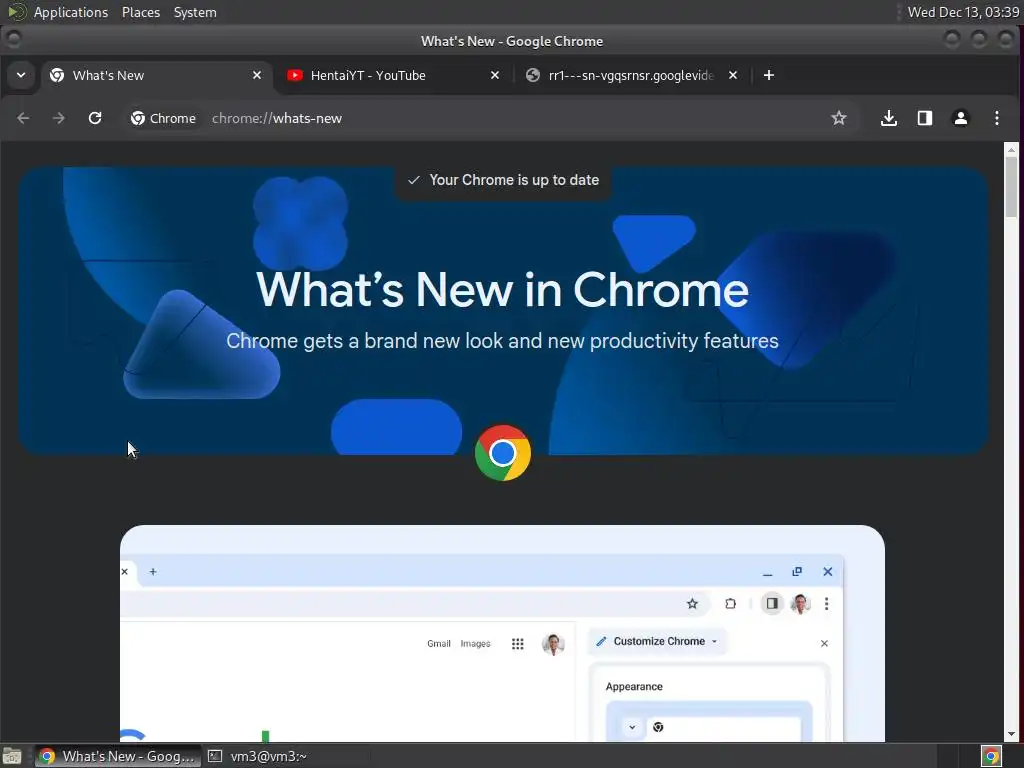Open Chrome's three-dot menu
The height and width of the screenshot is (768, 1024).
coord(997,118)
